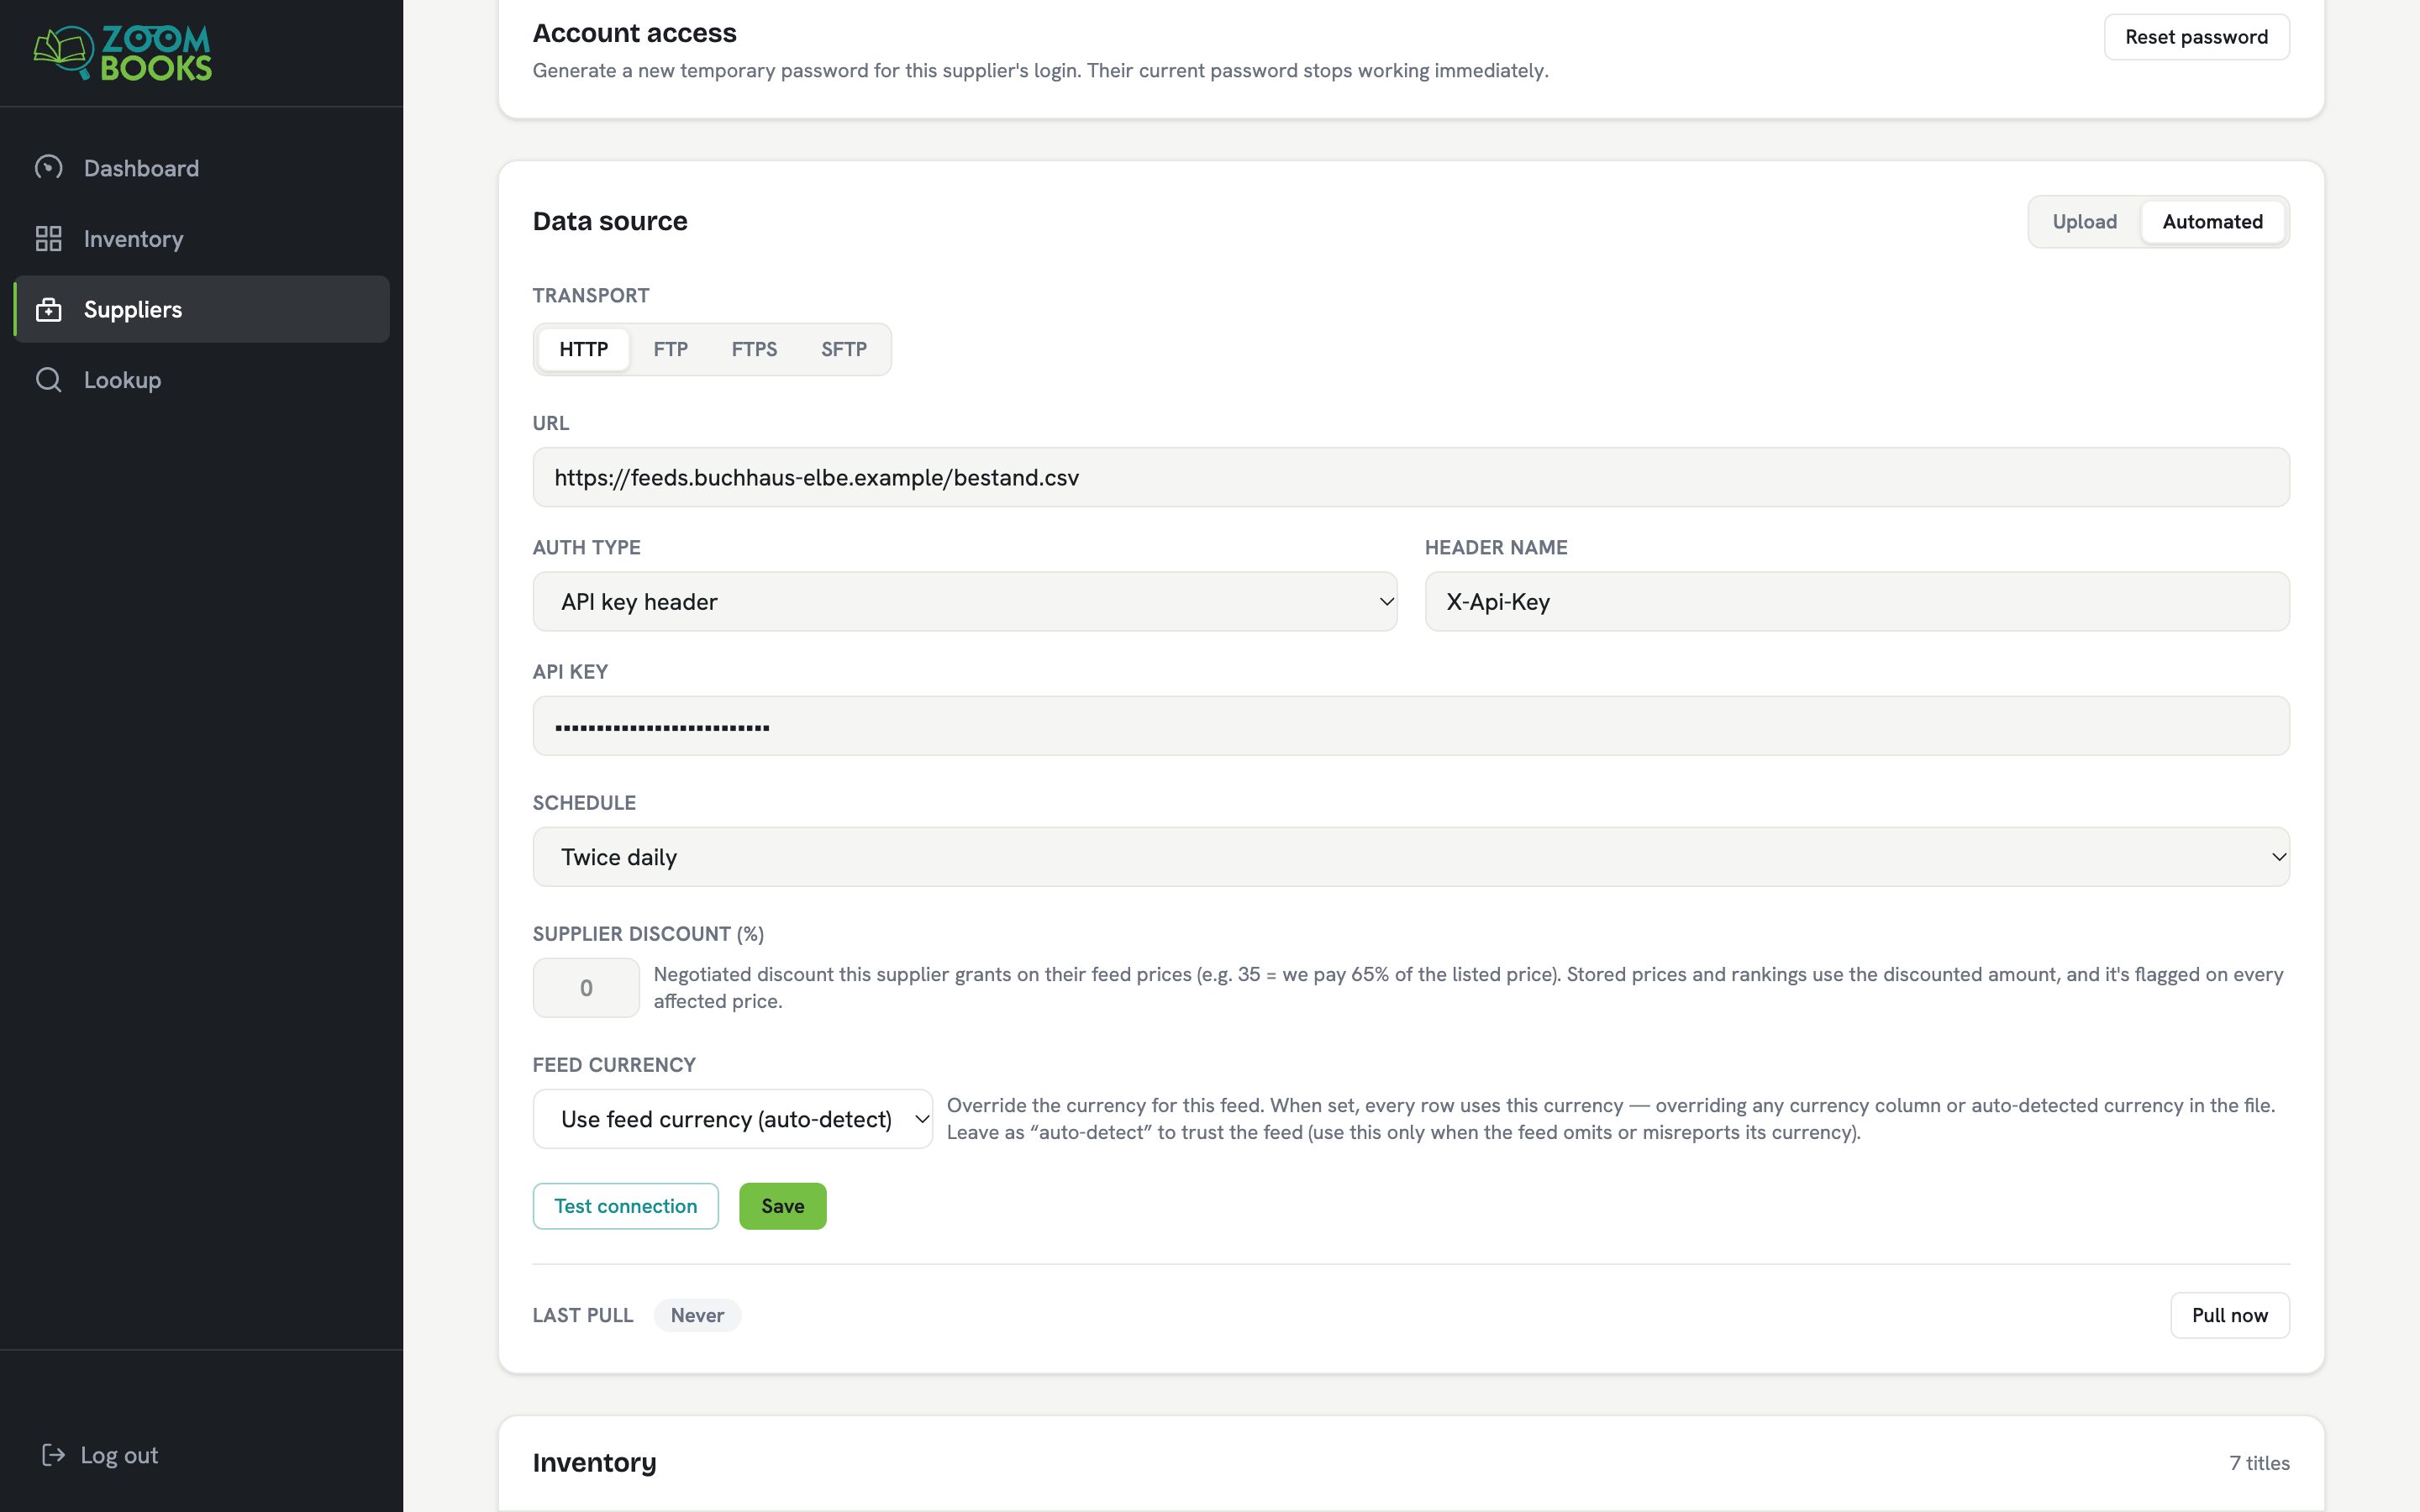
Task: Click Test connection
Action: click(626, 1206)
